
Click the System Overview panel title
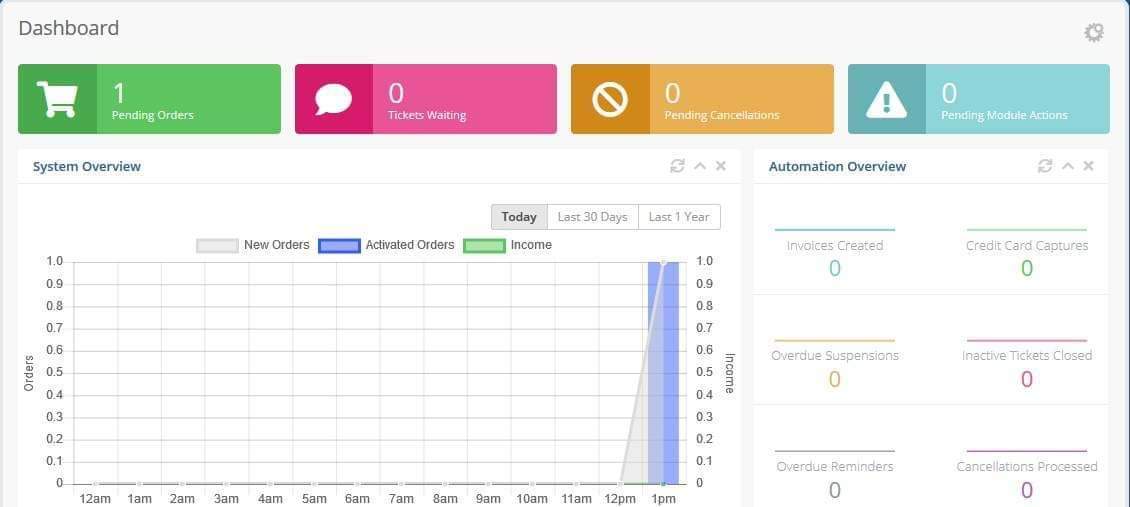[x=86, y=166]
